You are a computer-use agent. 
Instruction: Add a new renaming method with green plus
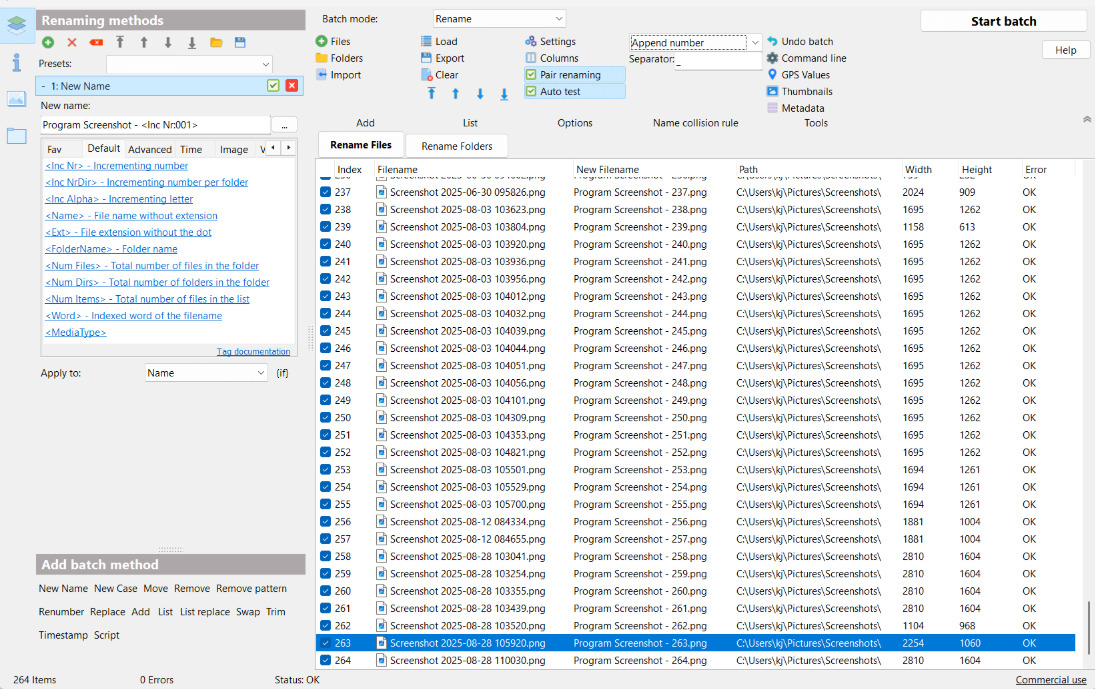click(48, 42)
